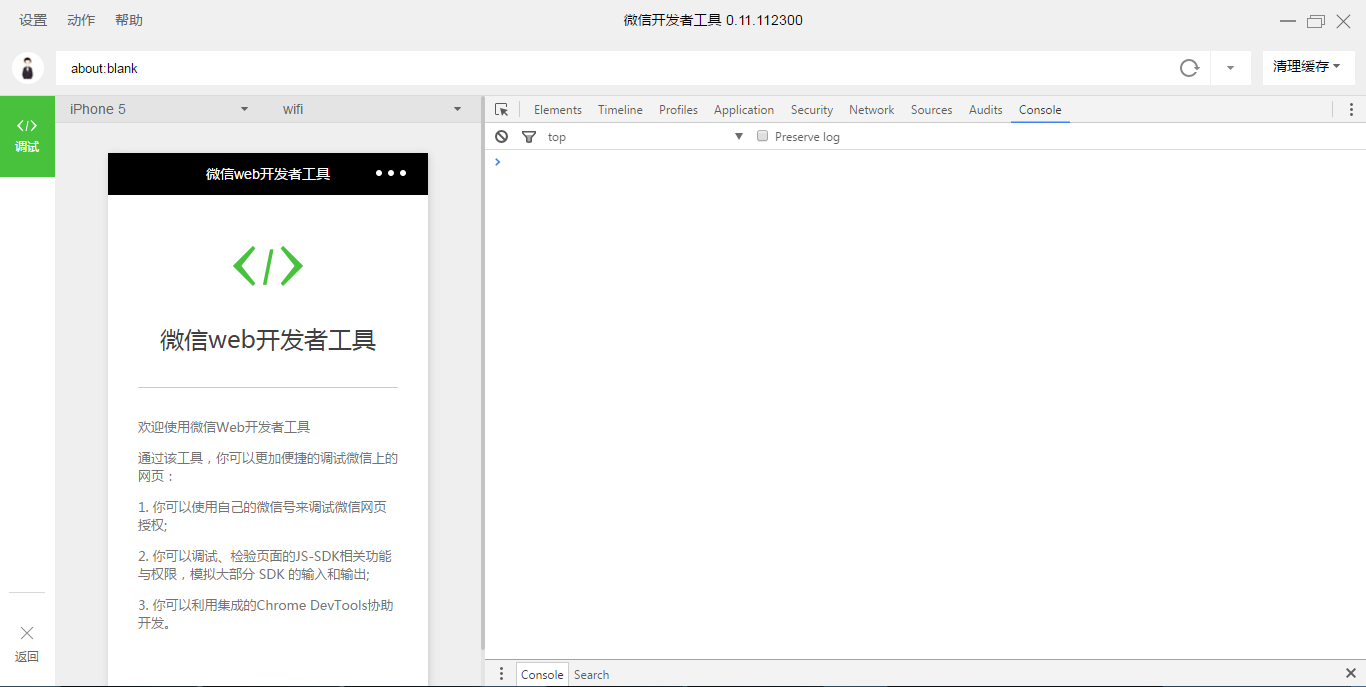
Task: Select the Console tab in top bar
Action: coord(1040,110)
